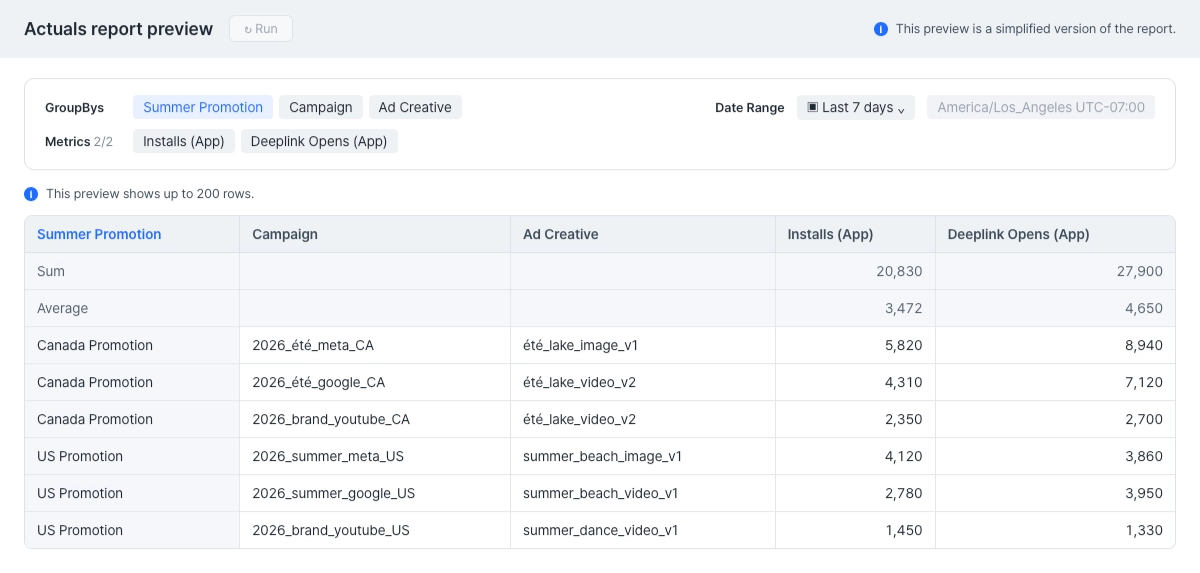Image resolution: width=1200 pixels, height=573 pixels.
Task: Click the Average row label
Action: click(x=63, y=308)
